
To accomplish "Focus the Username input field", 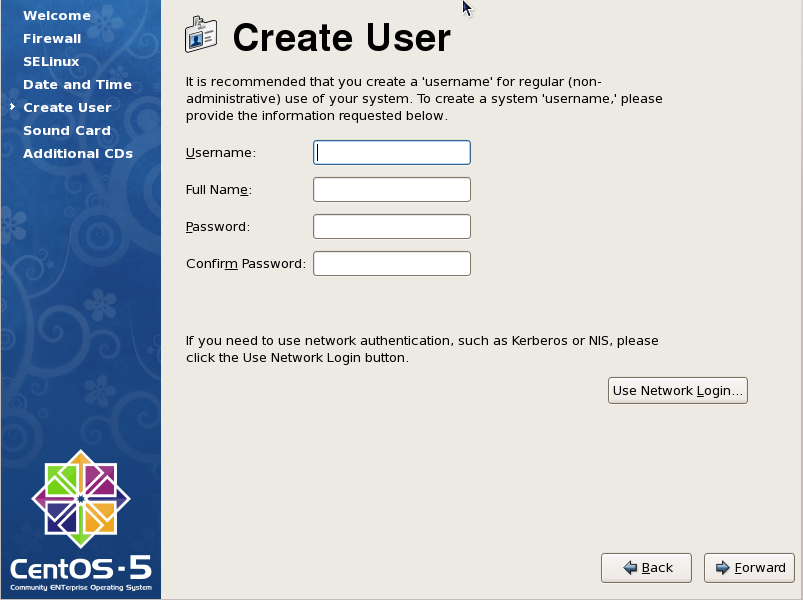I will coord(392,153).
